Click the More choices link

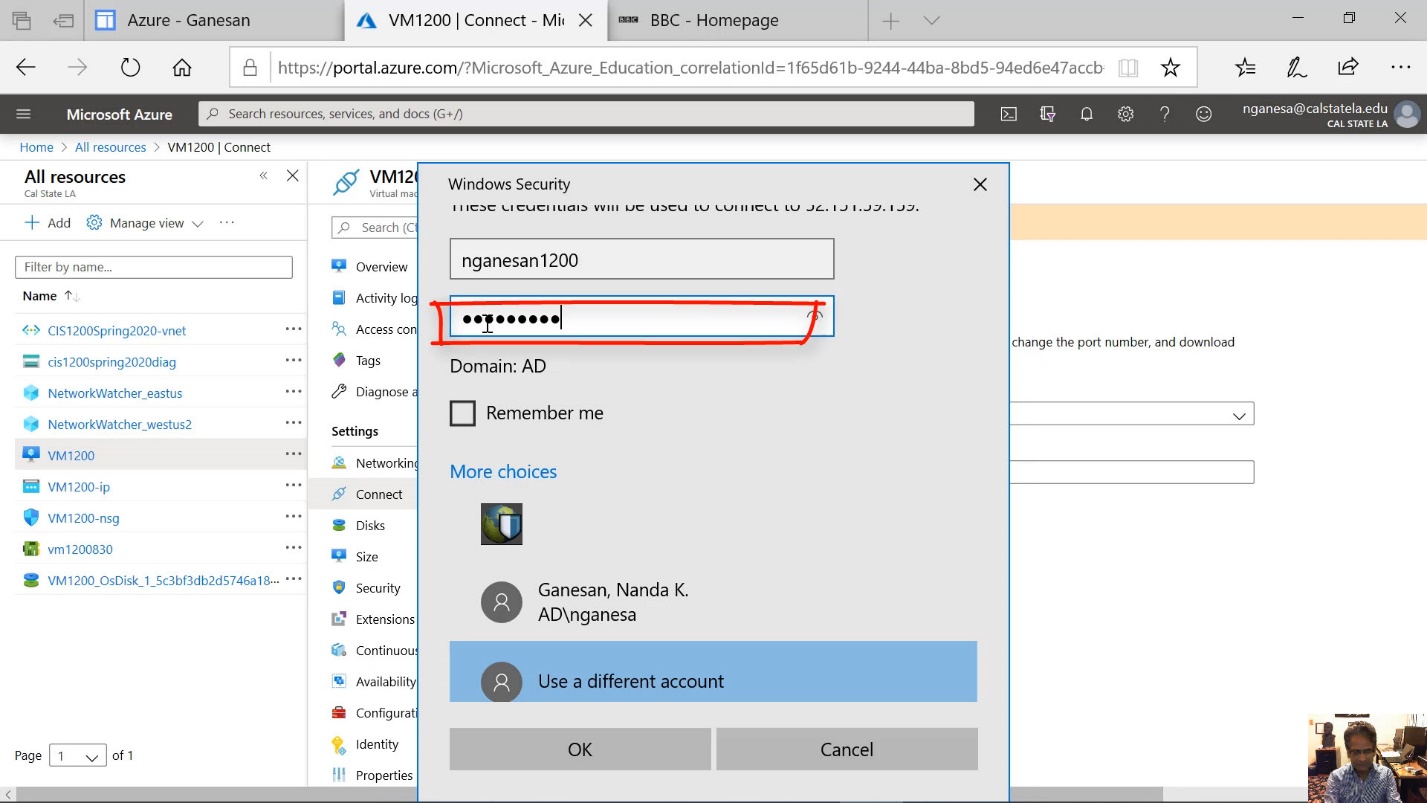[503, 471]
